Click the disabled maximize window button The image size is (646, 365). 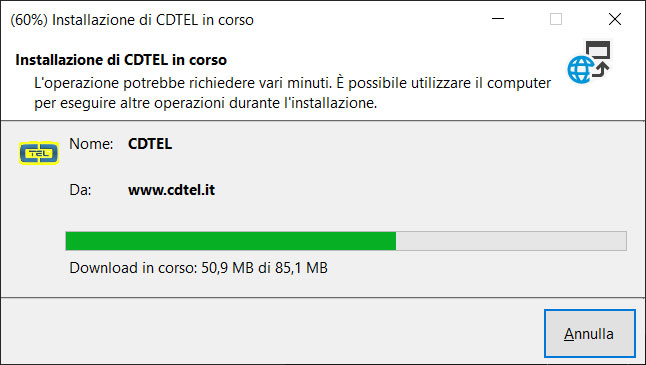pyautogui.click(x=556, y=19)
